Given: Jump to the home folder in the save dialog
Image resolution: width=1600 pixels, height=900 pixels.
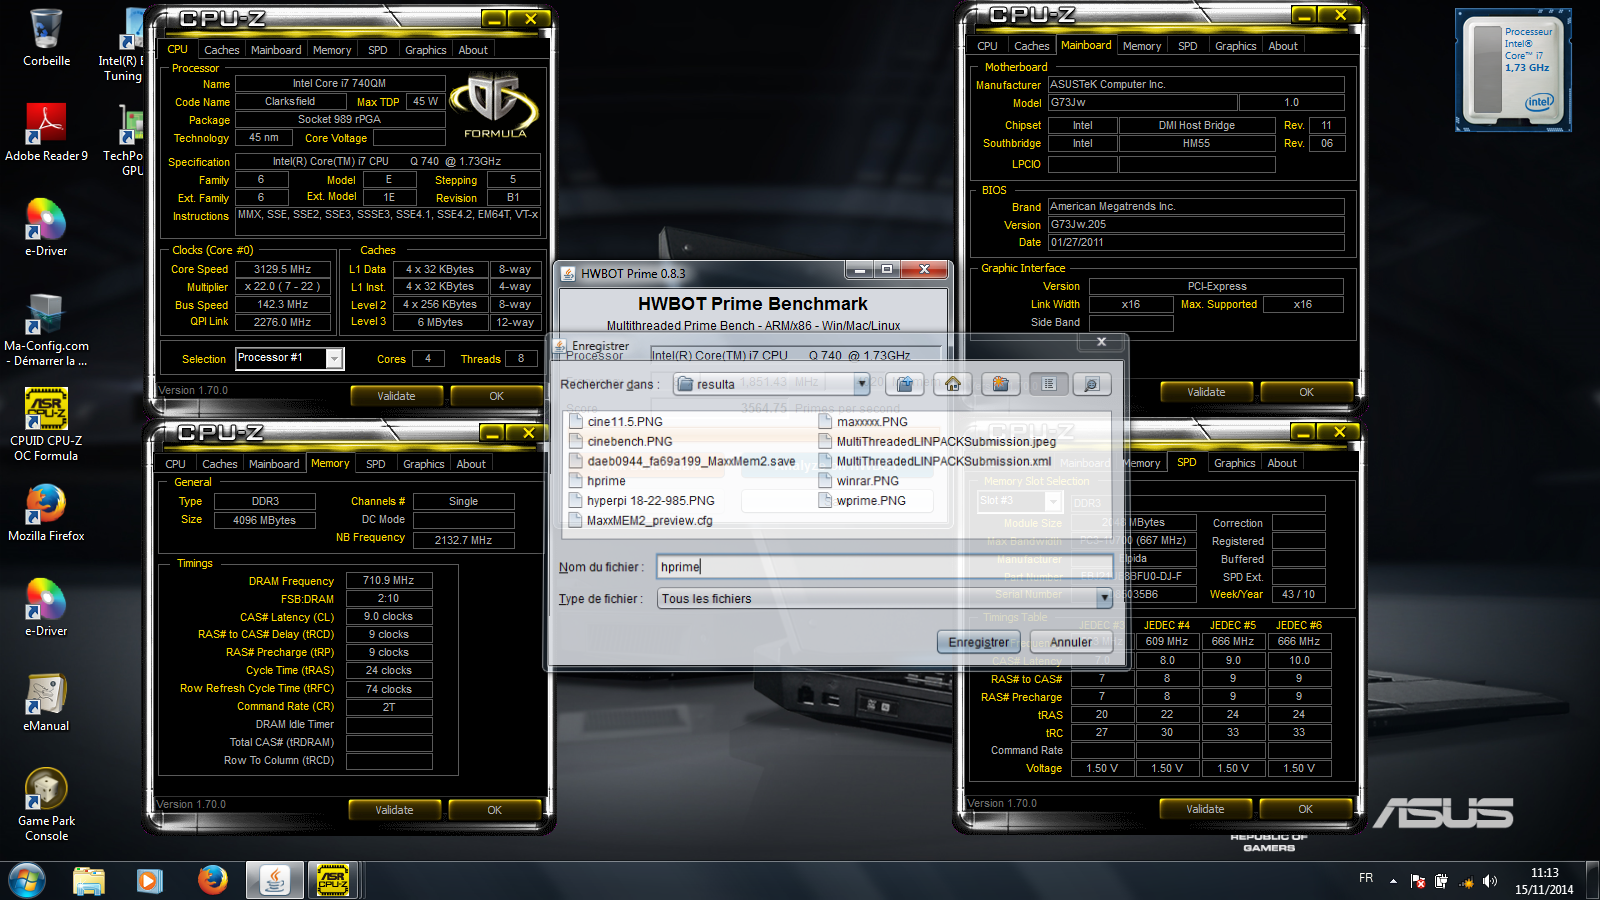Looking at the screenshot, I should click(x=953, y=384).
